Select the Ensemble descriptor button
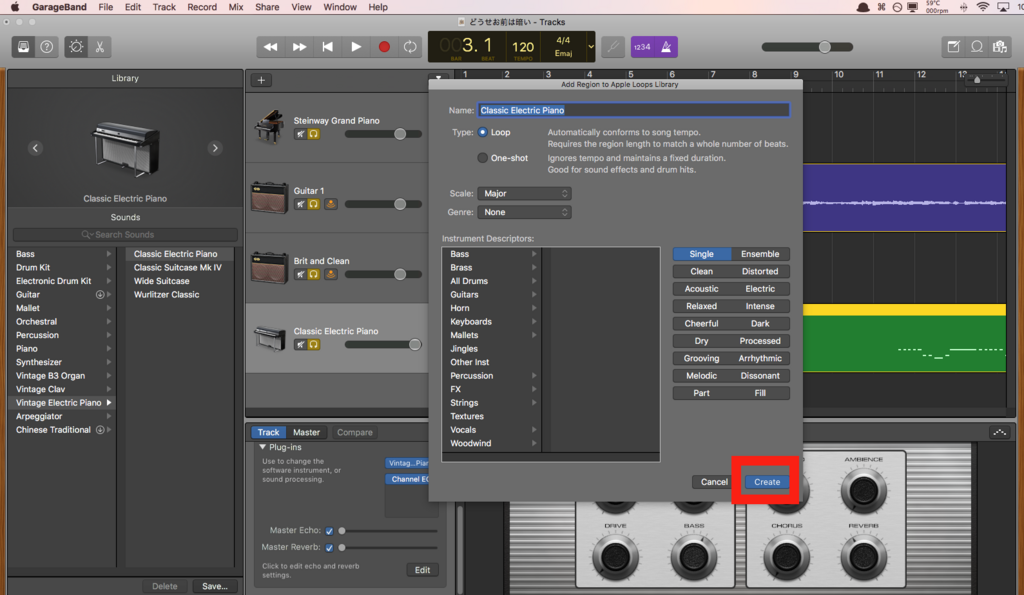Screen dimensions: 1024x595 tap(760, 254)
